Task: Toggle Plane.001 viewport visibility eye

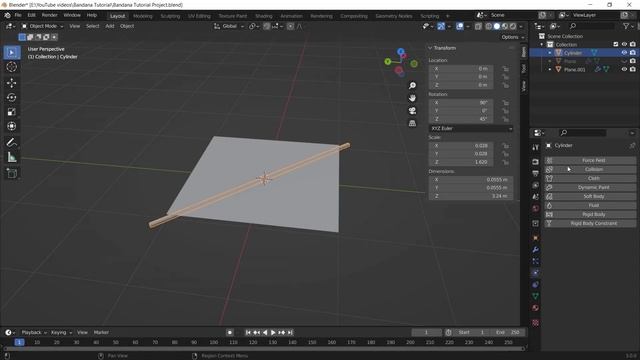Action: pyautogui.click(x=624, y=69)
